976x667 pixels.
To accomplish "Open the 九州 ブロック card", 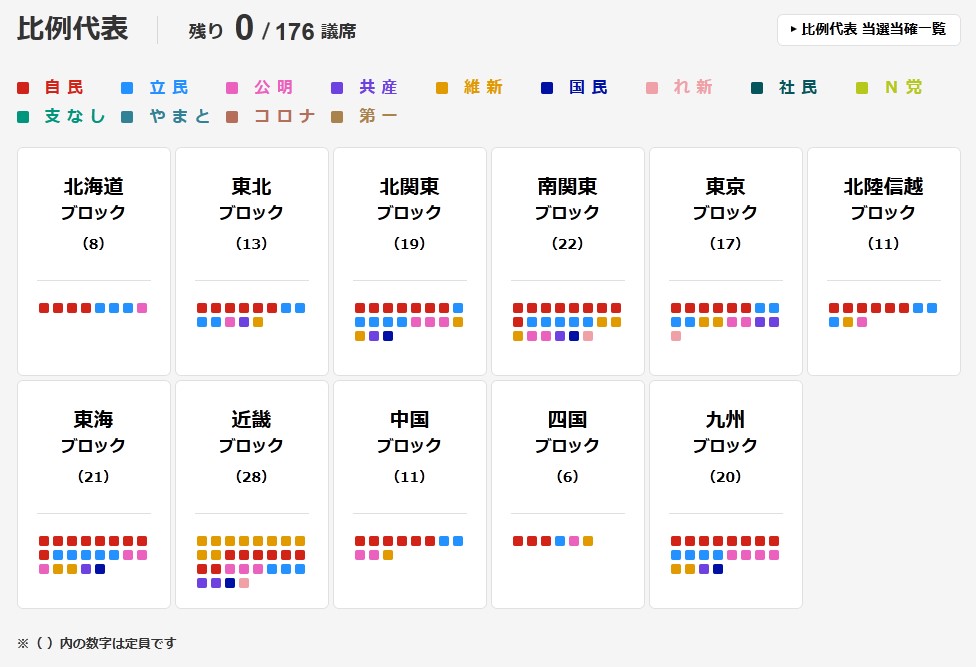I will [725, 494].
